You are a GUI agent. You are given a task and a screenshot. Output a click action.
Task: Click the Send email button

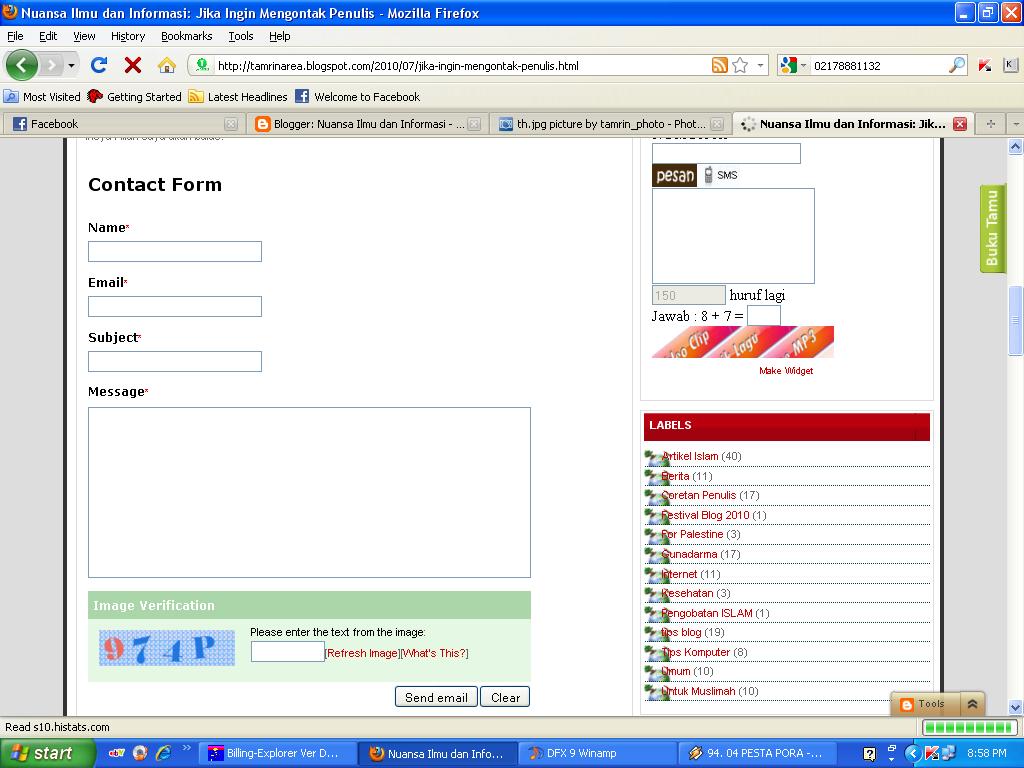click(436, 697)
